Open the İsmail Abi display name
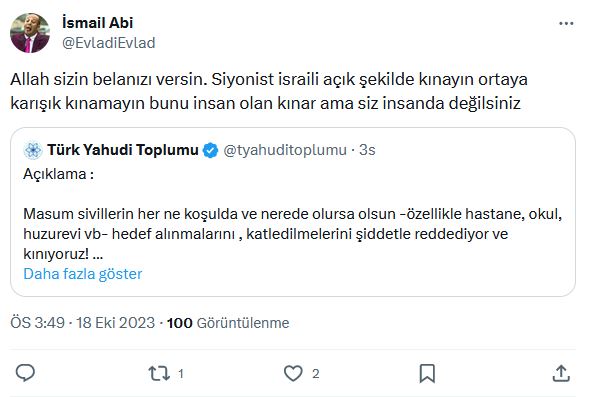Image resolution: width=589 pixels, height=397 pixels. (x=97, y=23)
